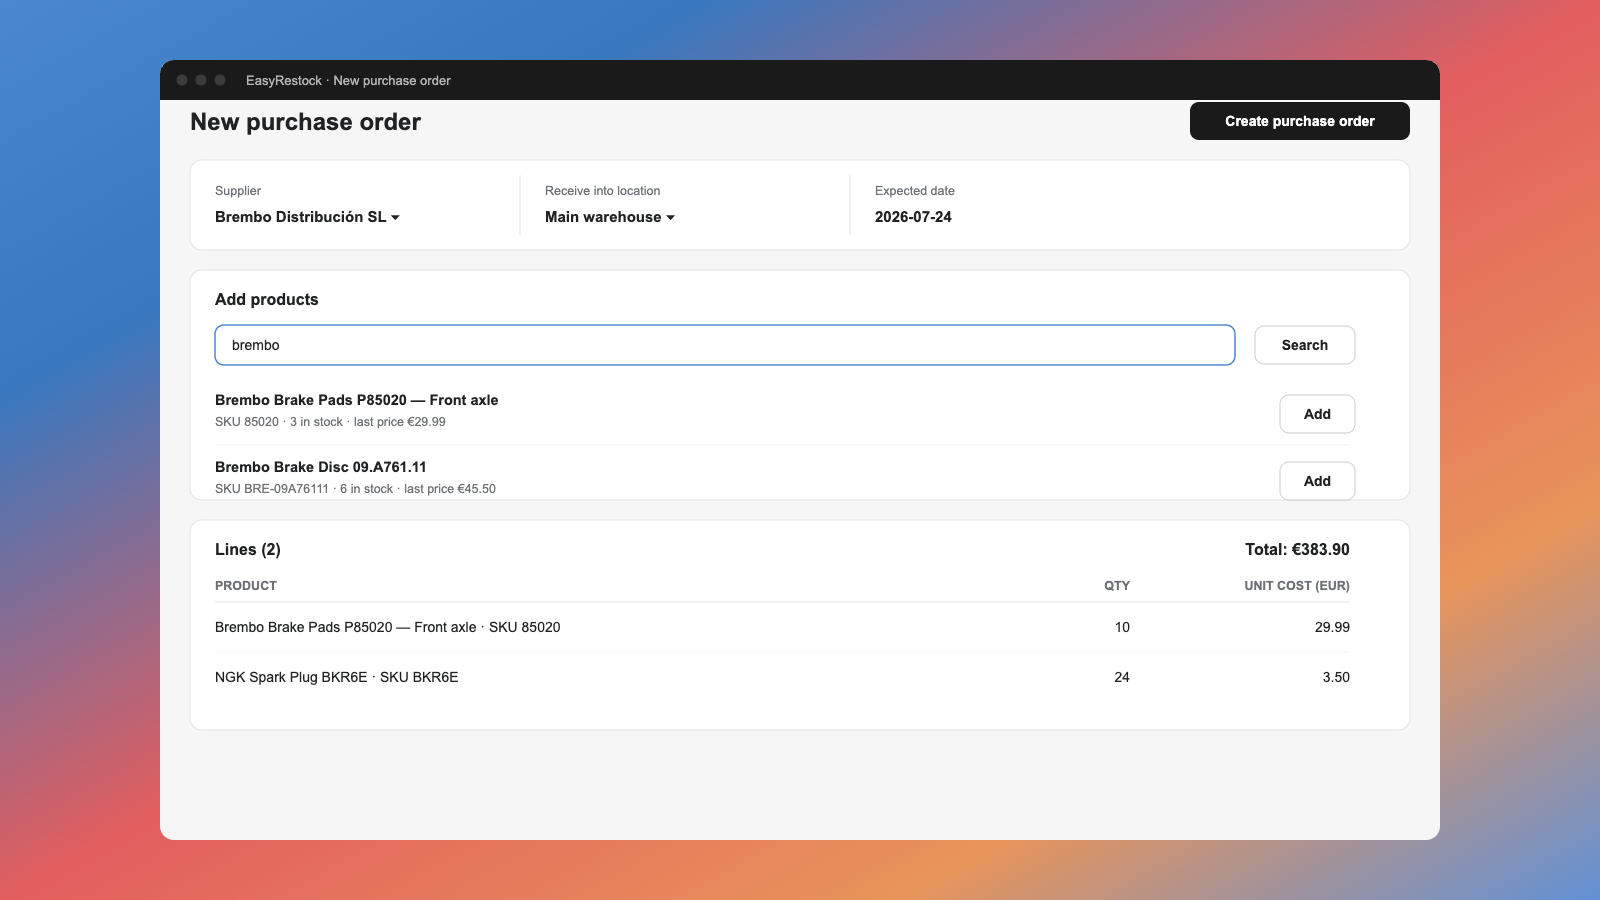Screen dimensions: 1600x900
Task: Edit quantity 24 for NGK Spark Plug line
Action: click(x=1122, y=677)
